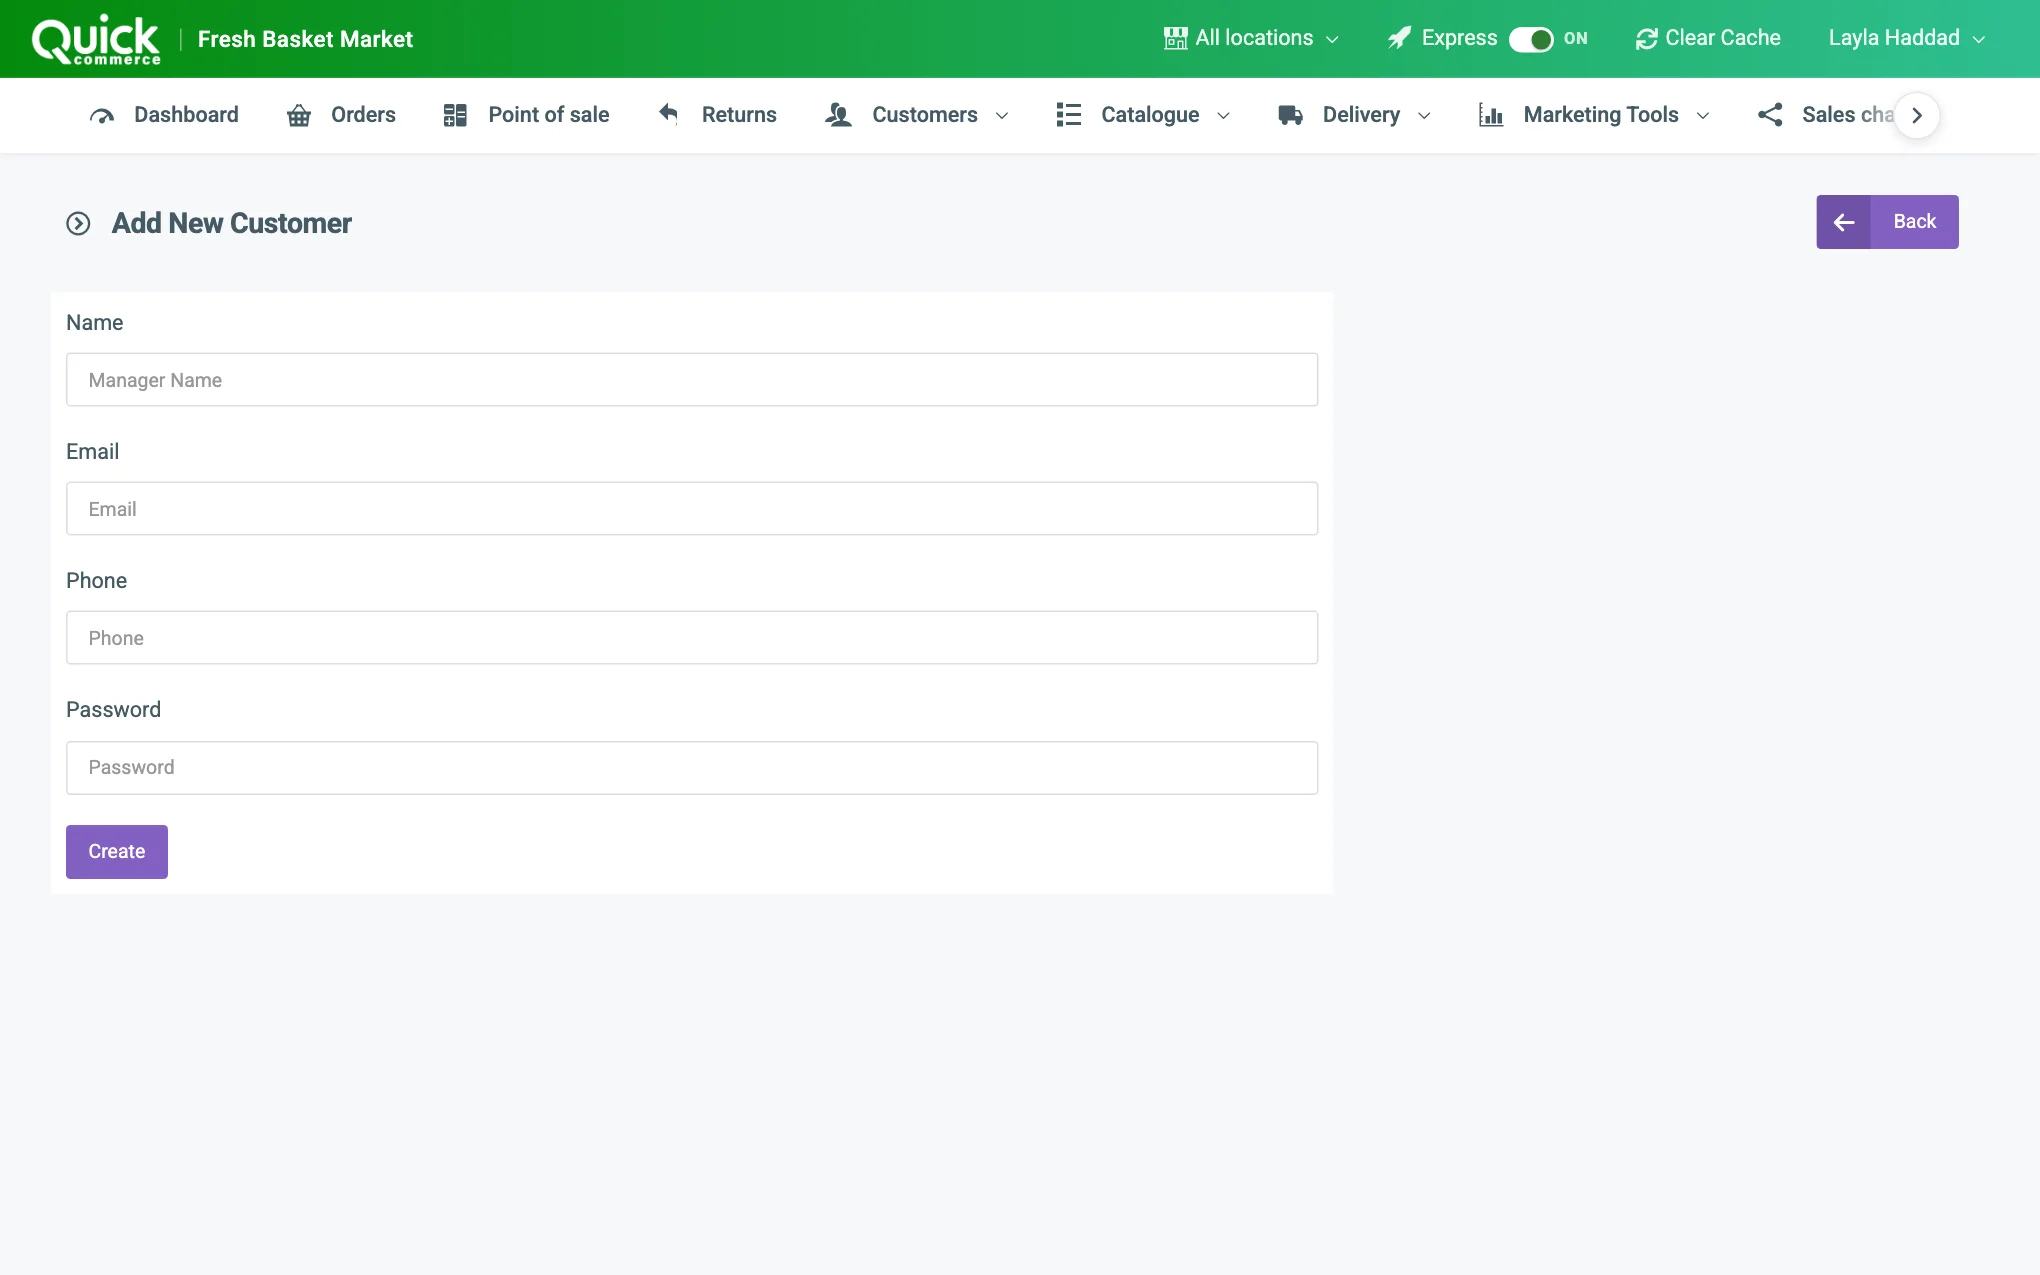Go to the Orders page
Image resolution: width=2040 pixels, height=1275 pixels.
341,115
